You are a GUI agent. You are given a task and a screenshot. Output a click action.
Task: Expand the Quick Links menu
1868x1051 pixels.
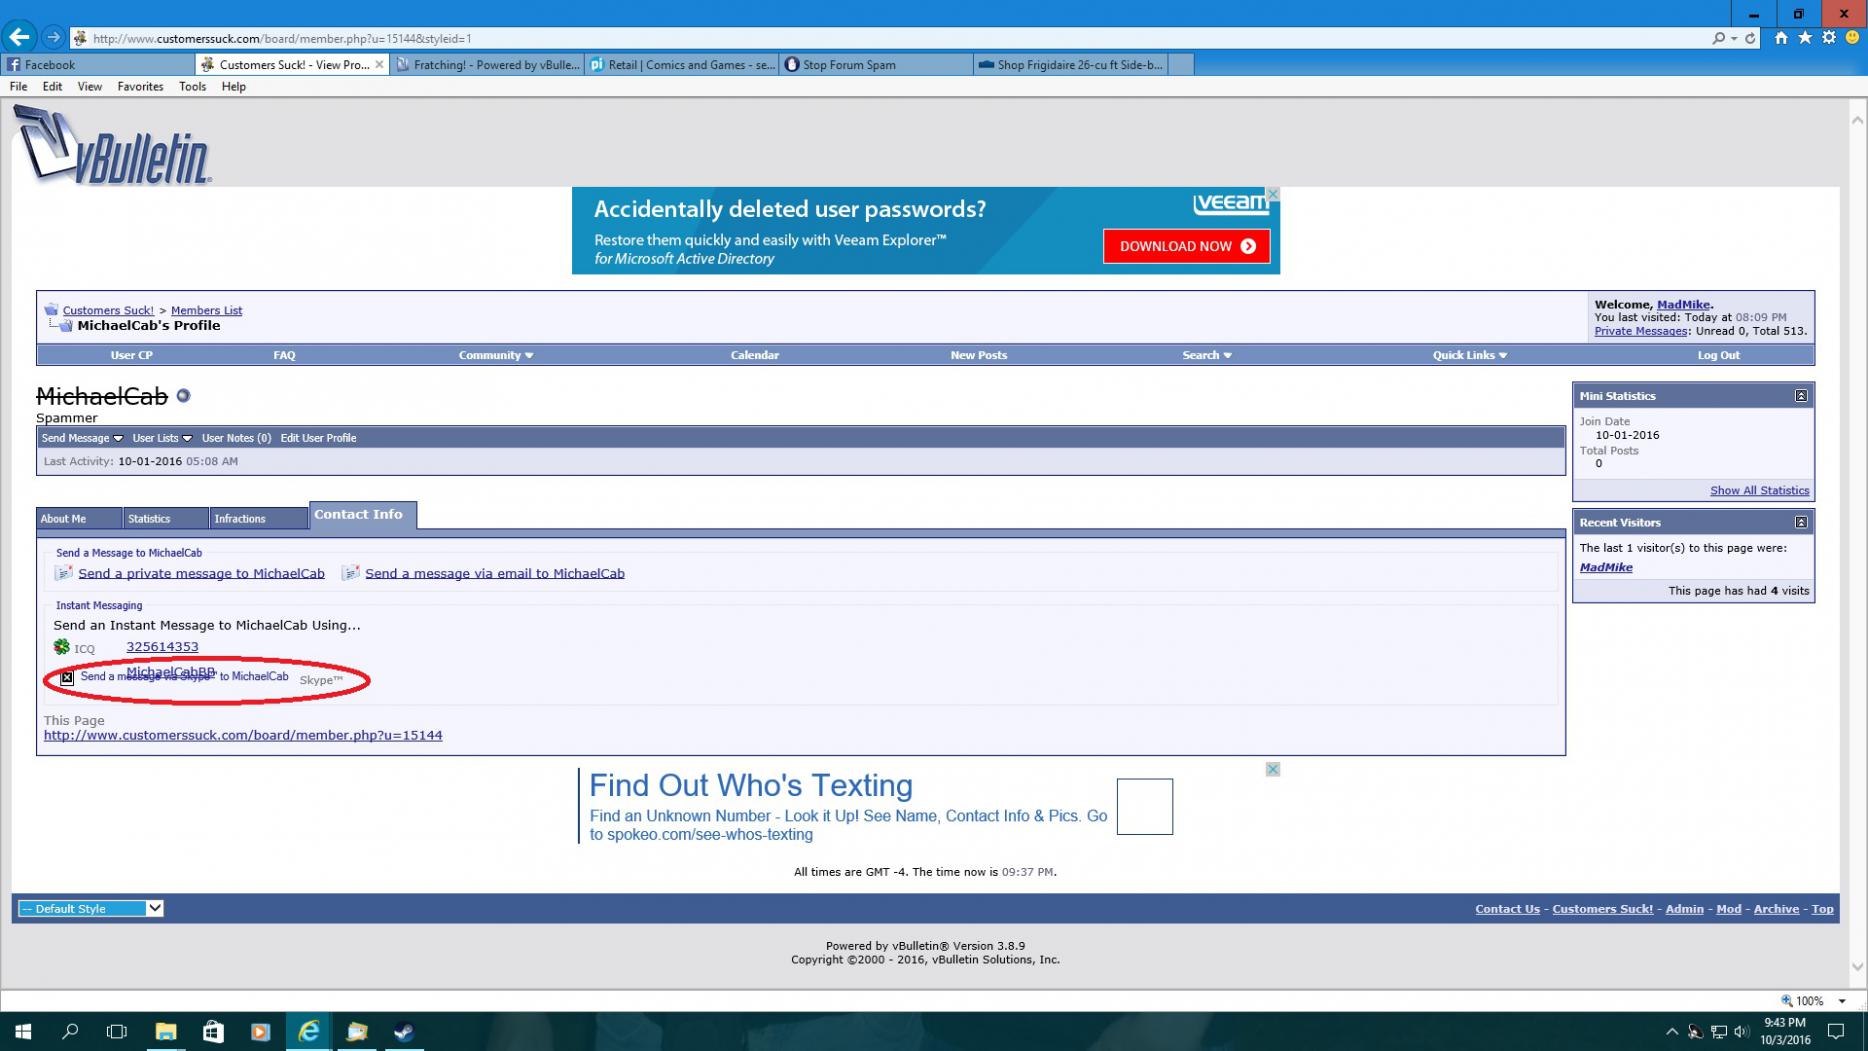(1468, 355)
